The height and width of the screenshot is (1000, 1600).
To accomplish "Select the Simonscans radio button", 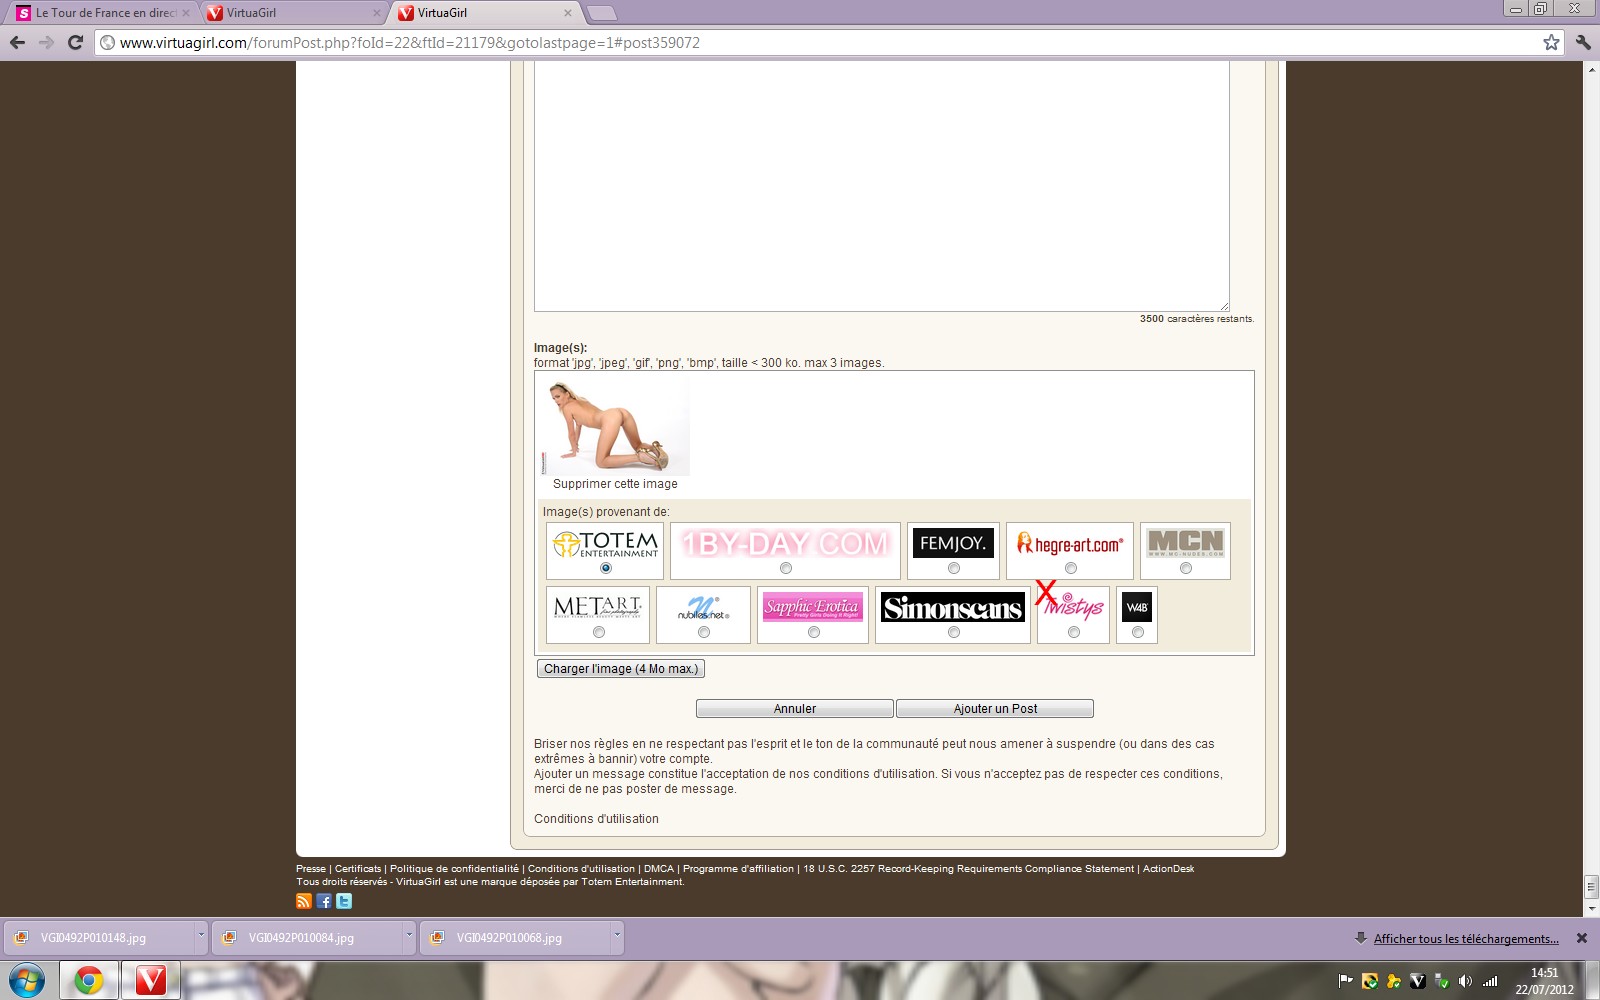I will (954, 632).
